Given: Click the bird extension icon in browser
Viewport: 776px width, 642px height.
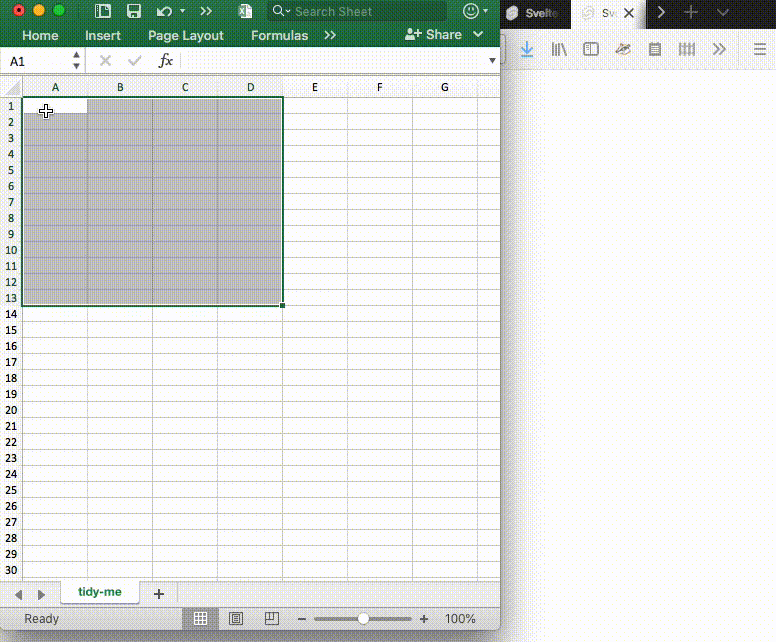Looking at the screenshot, I should point(623,49).
